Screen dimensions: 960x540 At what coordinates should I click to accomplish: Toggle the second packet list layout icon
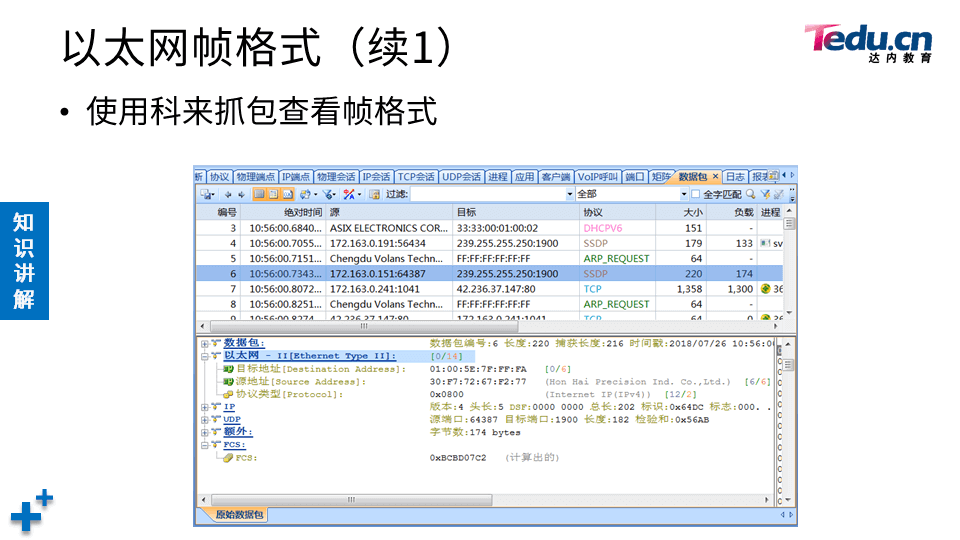tap(273, 194)
